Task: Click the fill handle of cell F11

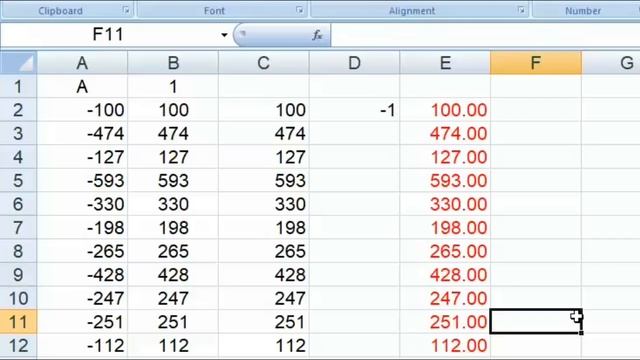Action: click(x=581, y=333)
